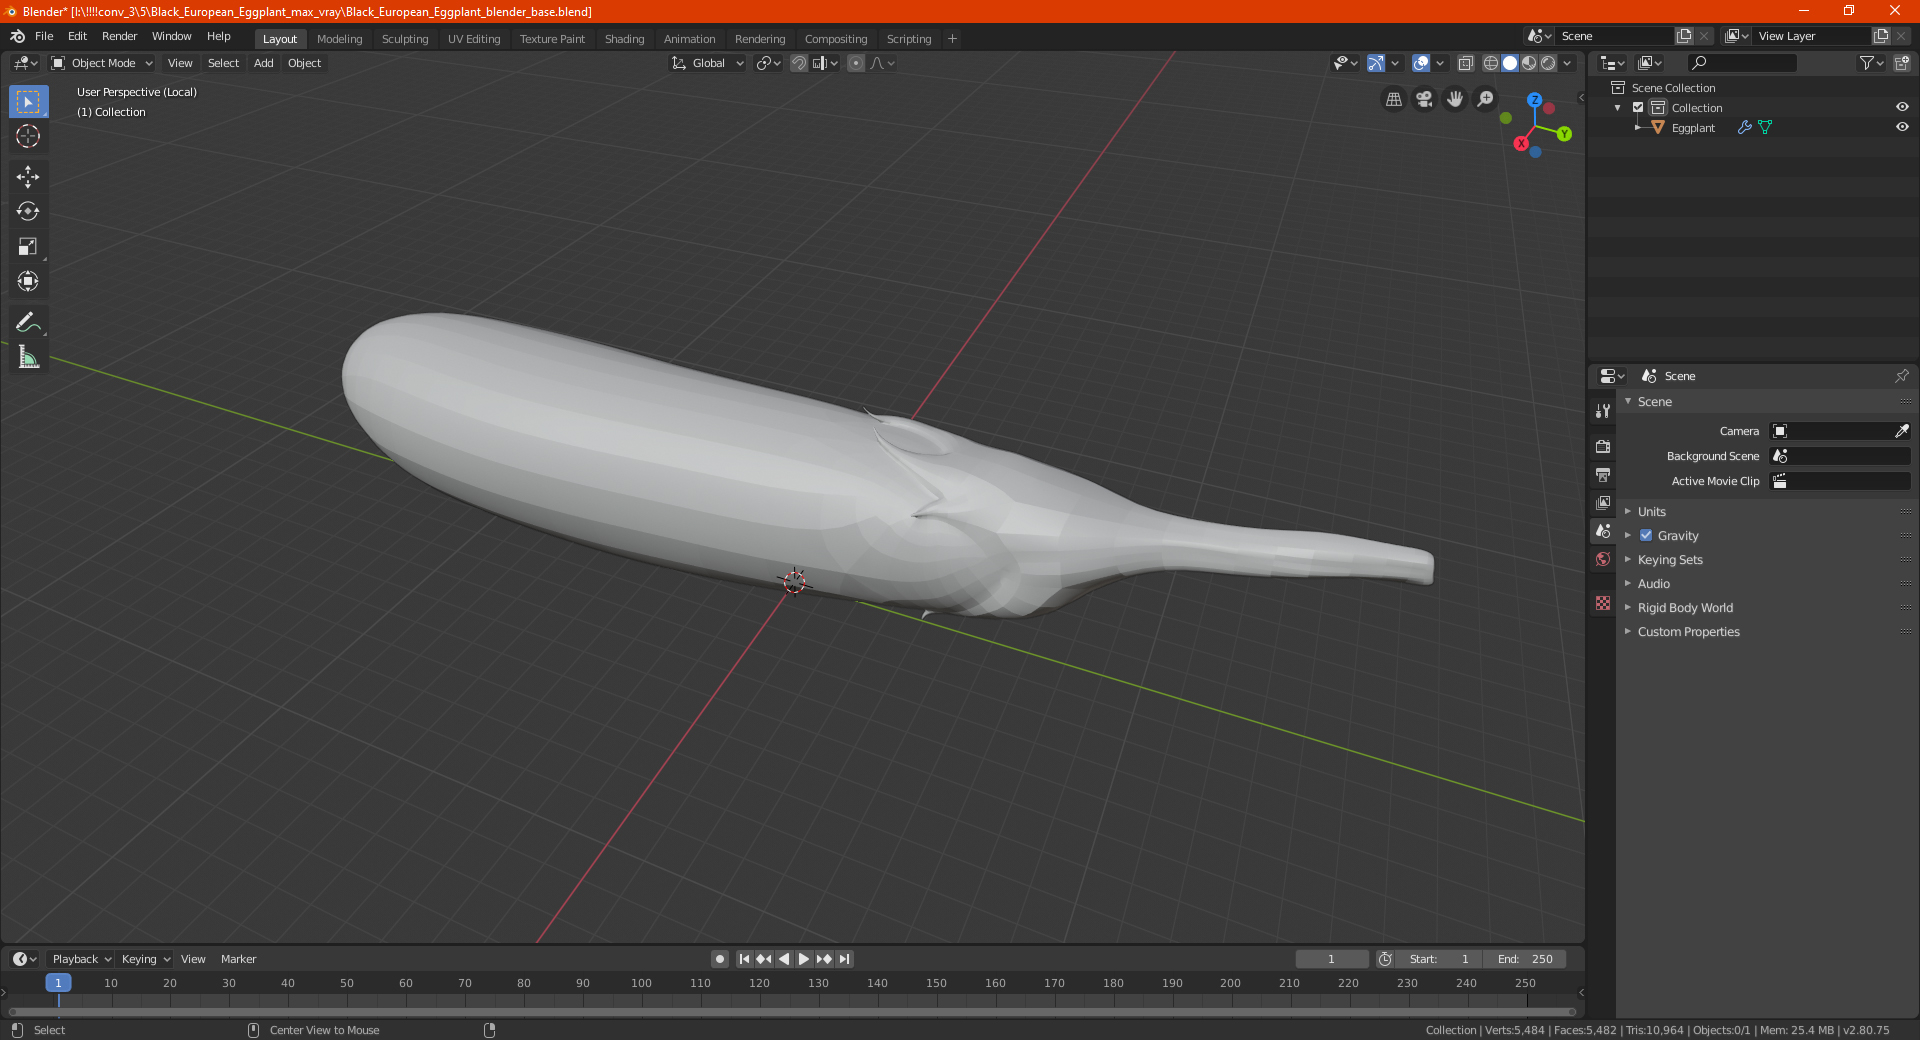Open Texture properties tab
1920x1040 pixels.
point(1603,603)
